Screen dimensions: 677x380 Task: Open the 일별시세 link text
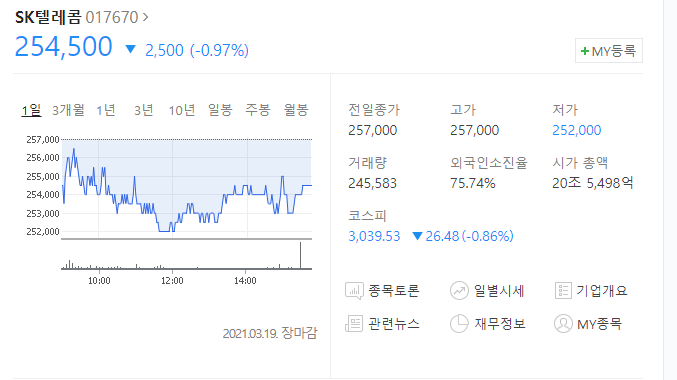coord(499,291)
